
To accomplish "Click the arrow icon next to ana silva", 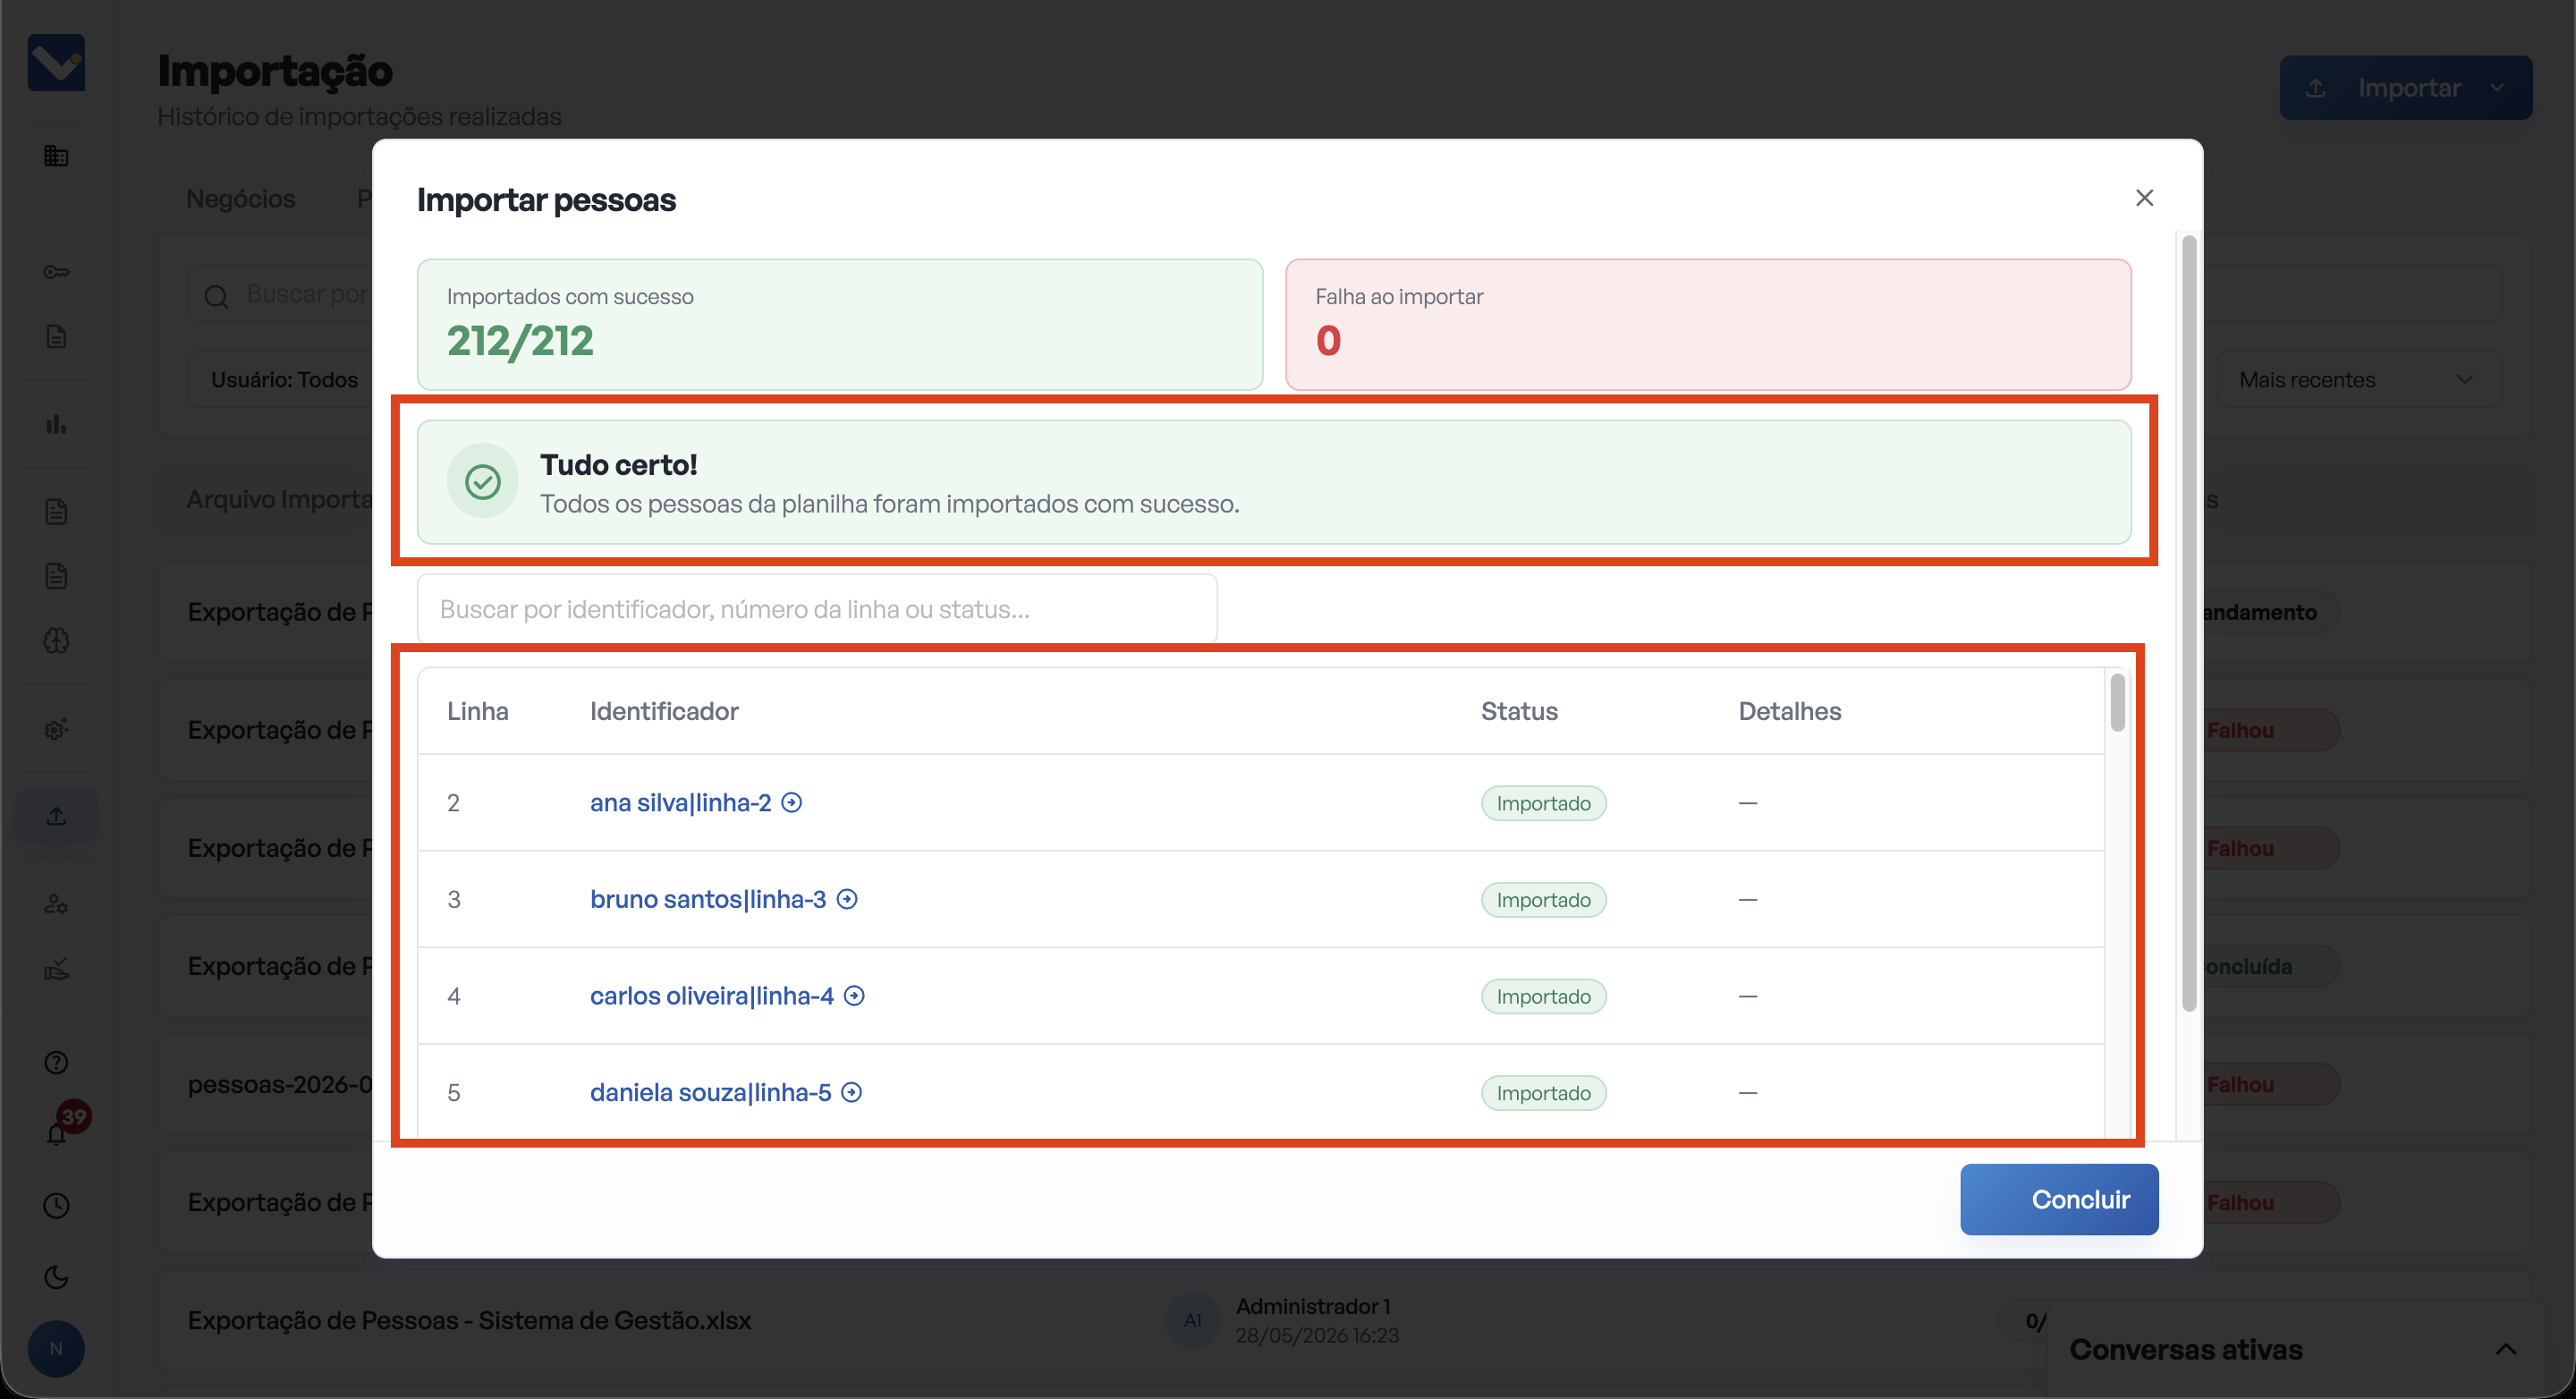I will (x=792, y=803).
